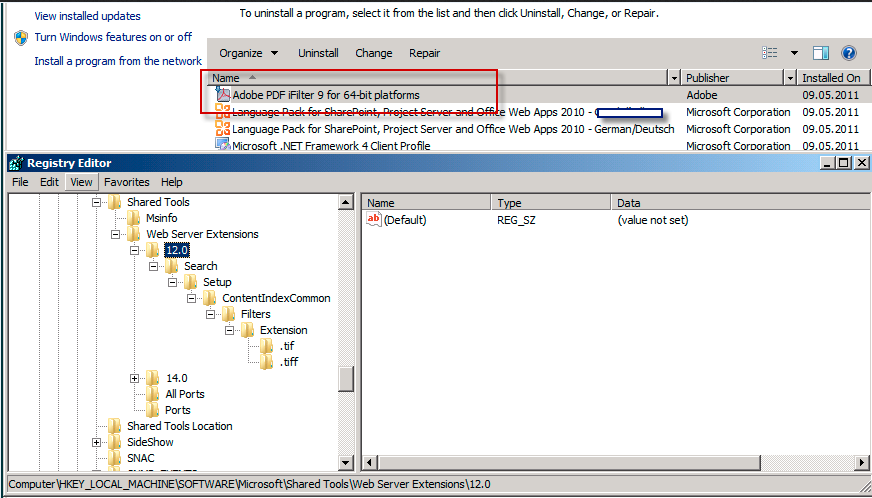Click the Search key folder icon
Screen dimensions: 872x498
click(171, 266)
